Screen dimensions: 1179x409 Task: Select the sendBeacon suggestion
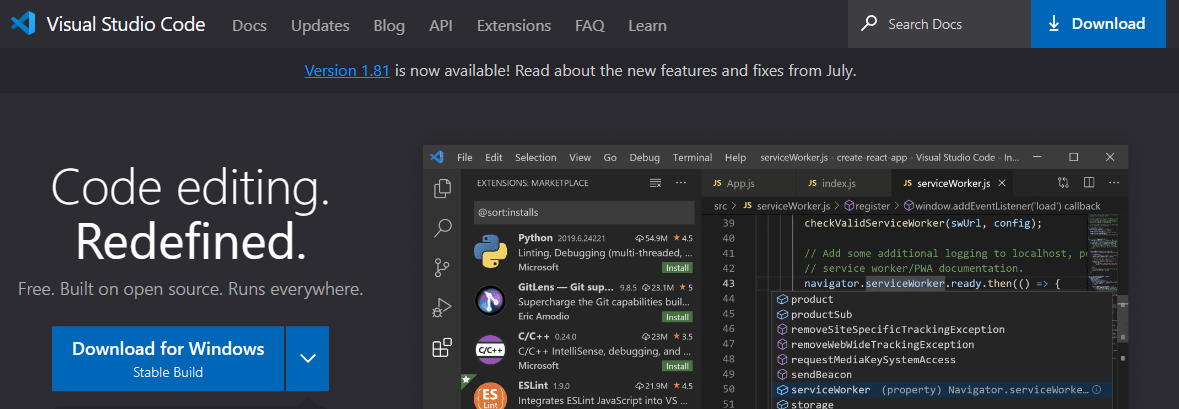pyautogui.click(x=943, y=374)
